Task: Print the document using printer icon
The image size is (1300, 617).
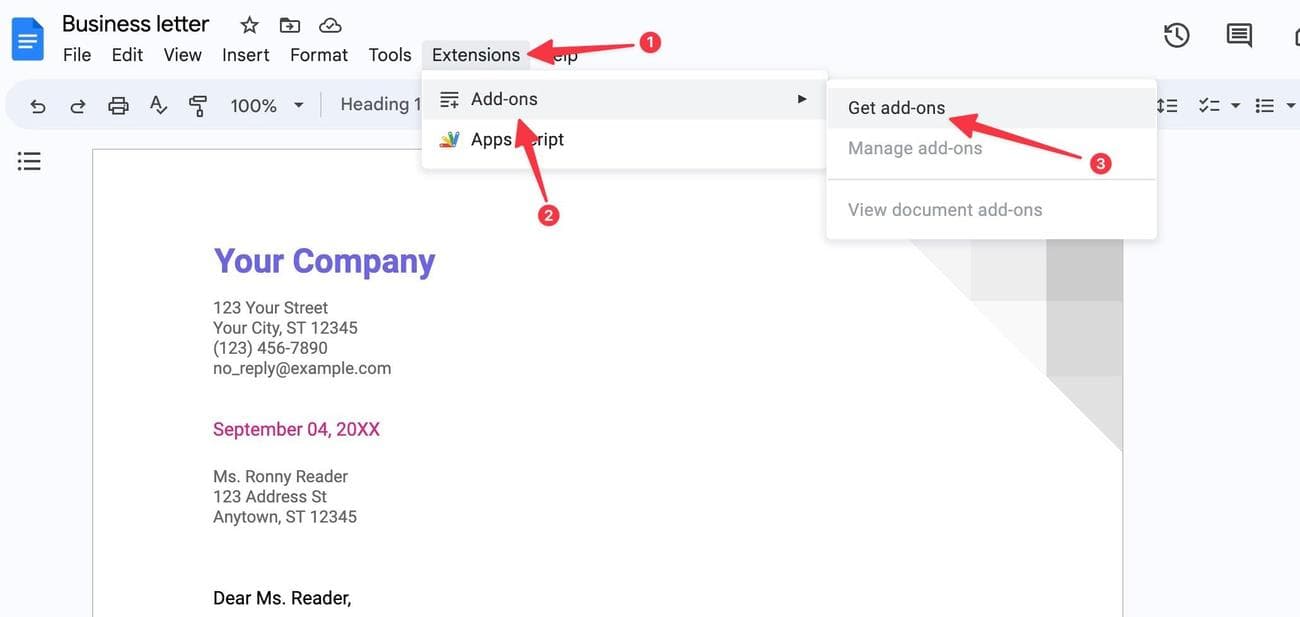Action: (x=118, y=105)
